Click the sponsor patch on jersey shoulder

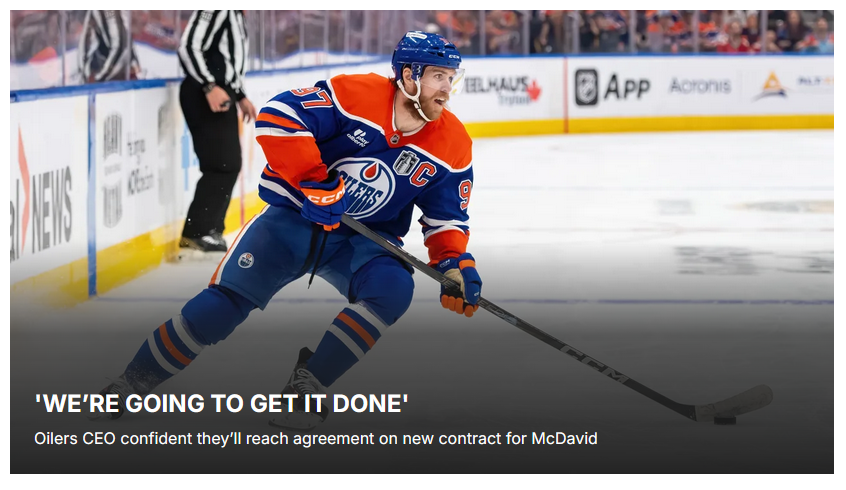point(357,137)
